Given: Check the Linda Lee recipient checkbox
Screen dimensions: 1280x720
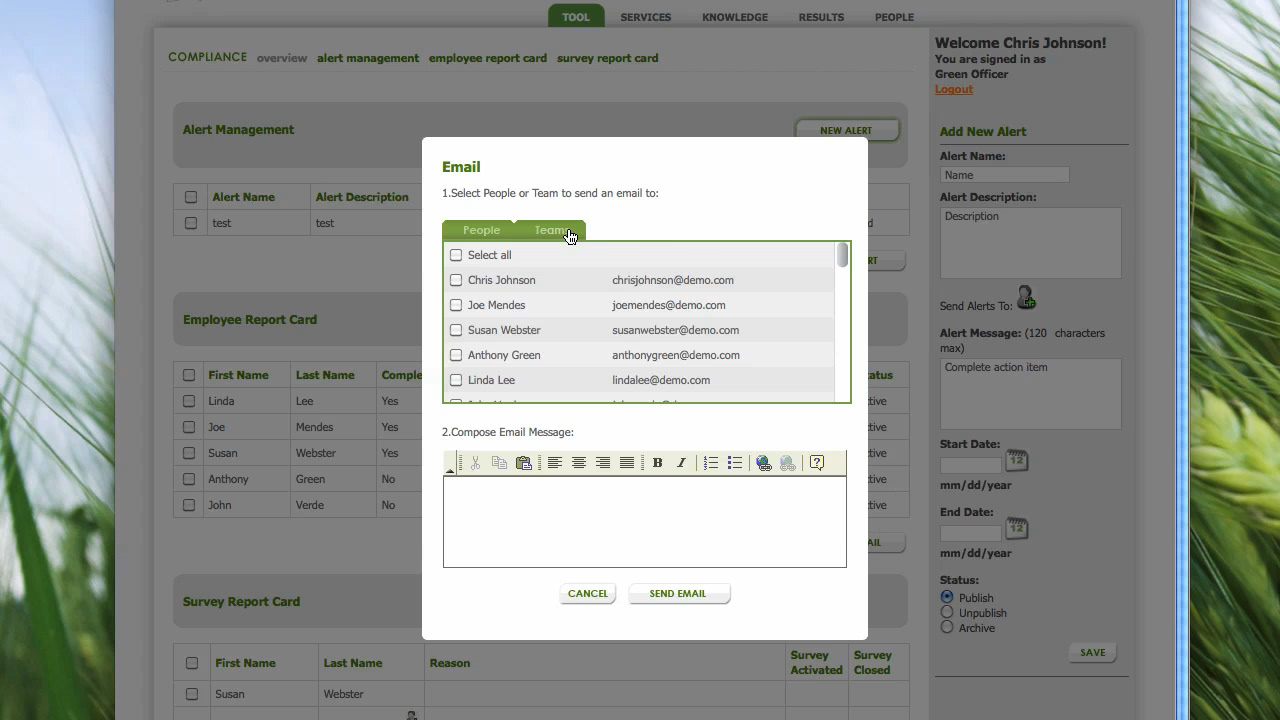Looking at the screenshot, I should tap(456, 380).
